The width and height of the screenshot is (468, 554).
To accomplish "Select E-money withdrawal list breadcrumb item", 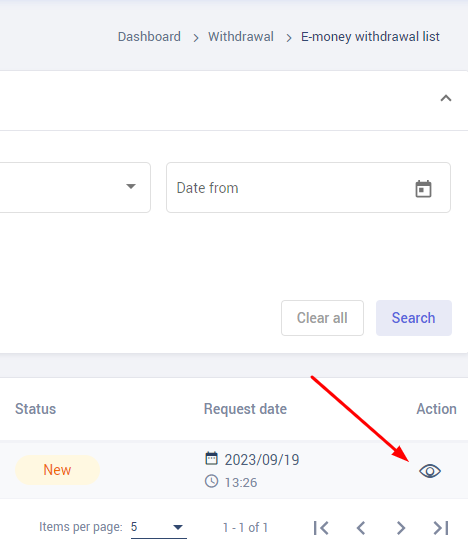I will [370, 37].
